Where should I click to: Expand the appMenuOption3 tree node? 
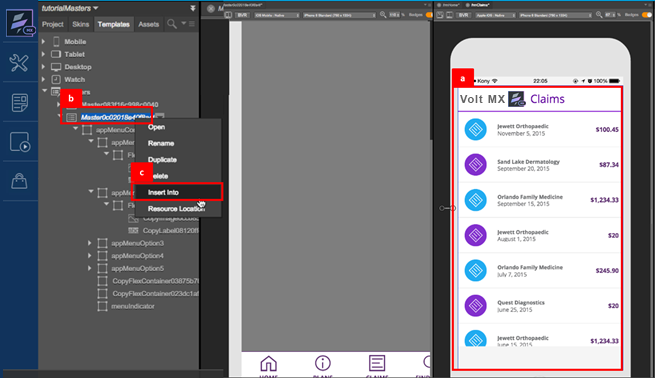[x=90, y=243]
